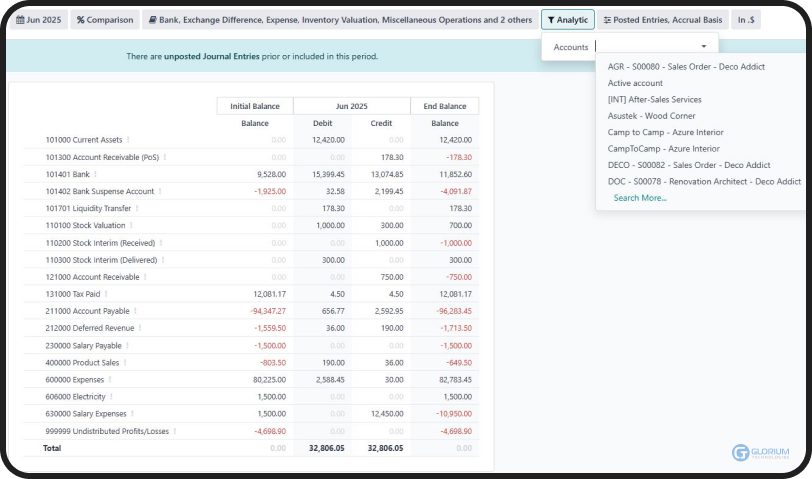Select CampToCamp - Azure Interior option
The height and width of the screenshot is (479, 812).
(663, 149)
